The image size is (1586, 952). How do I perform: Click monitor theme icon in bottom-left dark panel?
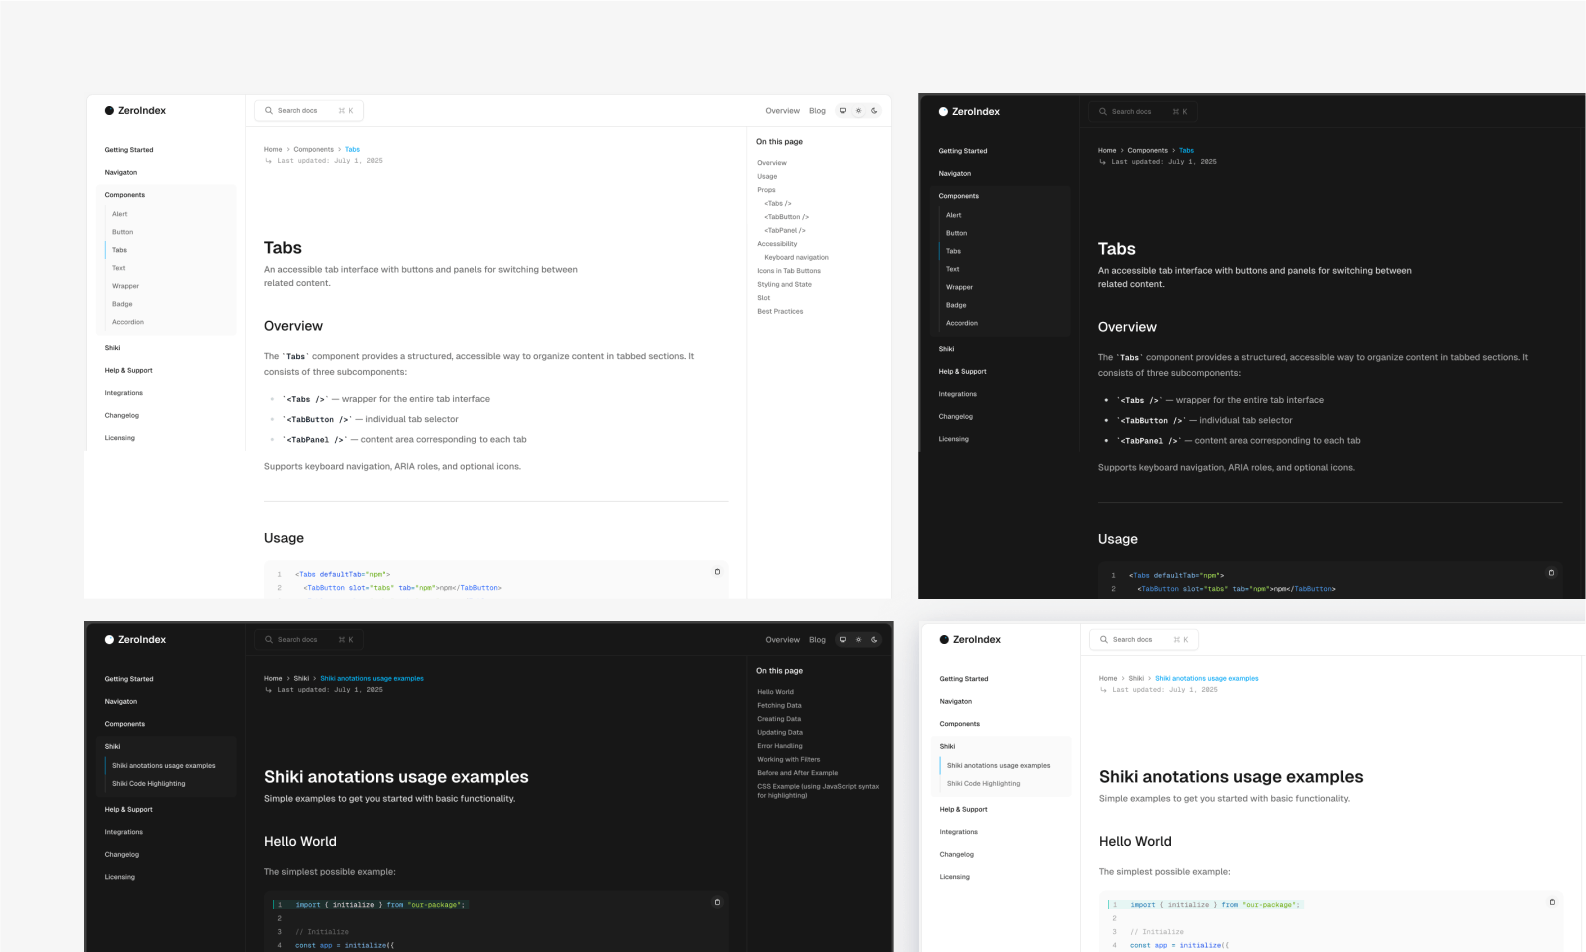[x=843, y=640]
